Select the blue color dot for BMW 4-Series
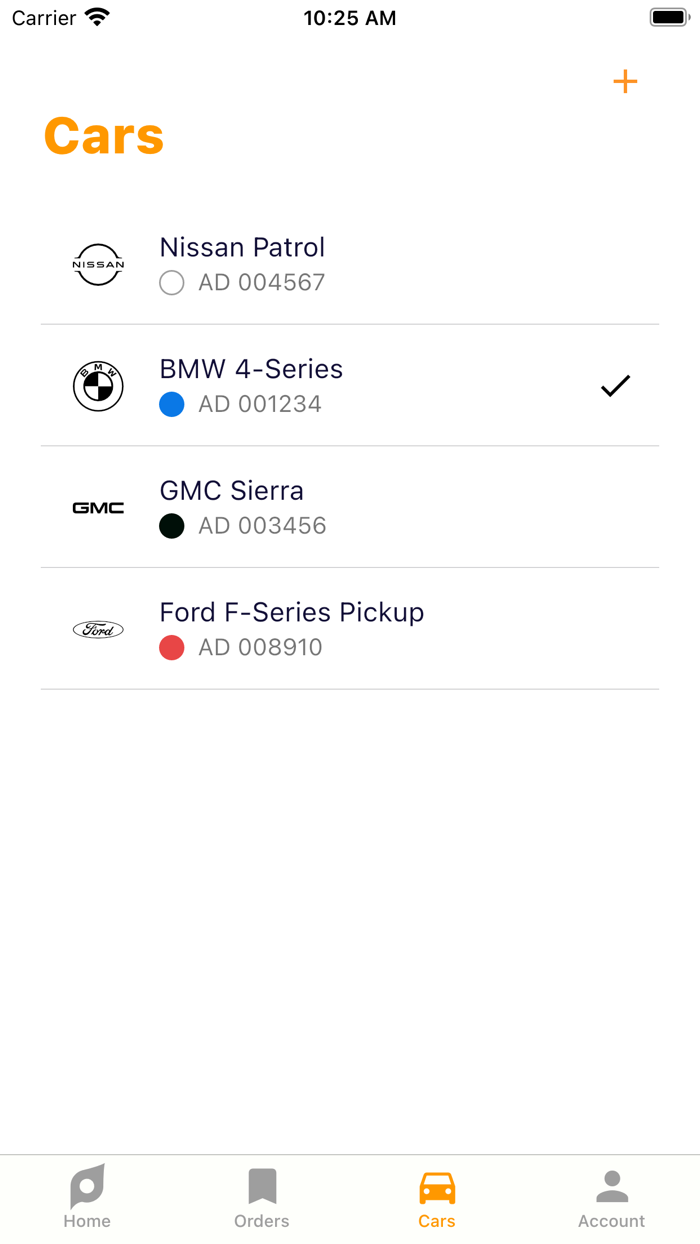The height and width of the screenshot is (1244, 700). click(171, 404)
